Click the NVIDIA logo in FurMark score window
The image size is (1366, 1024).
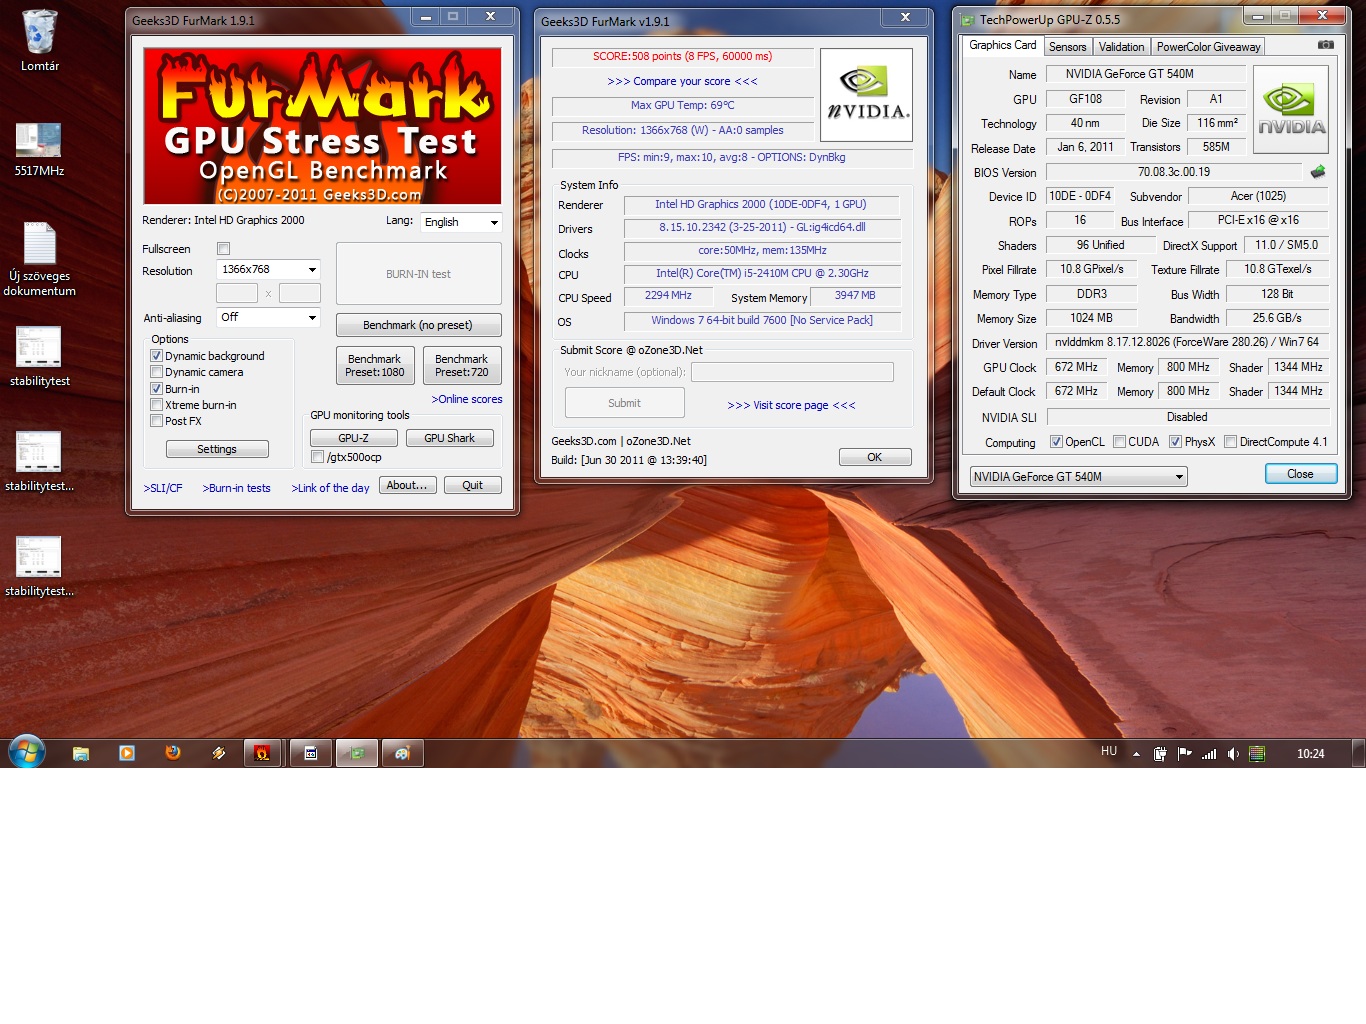coord(866,96)
